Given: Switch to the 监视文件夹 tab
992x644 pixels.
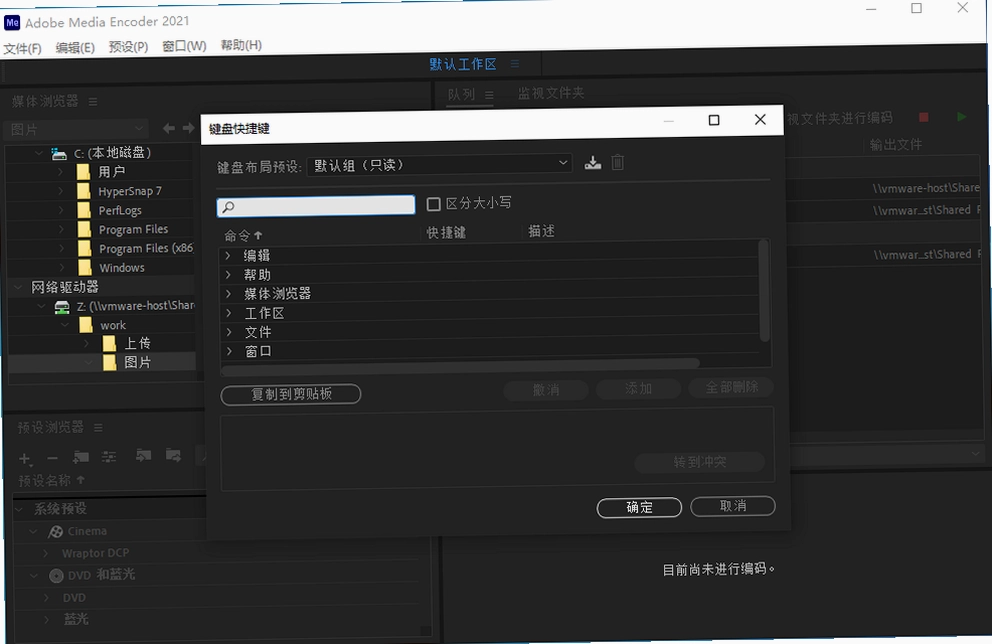Looking at the screenshot, I should (550, 94).
